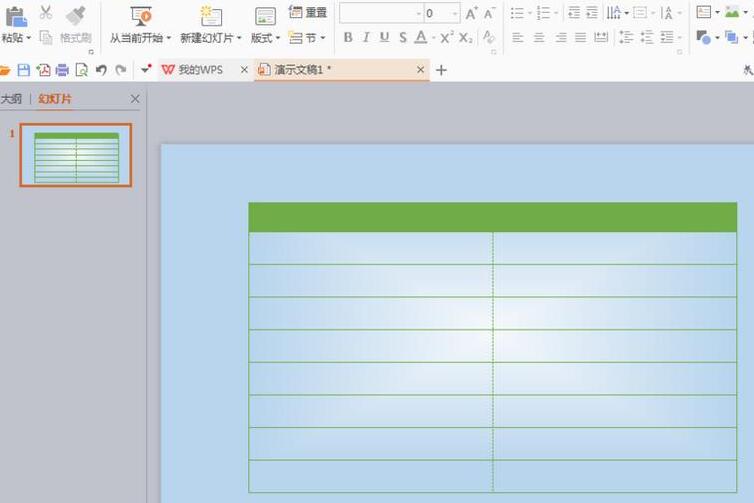Align text right
754x503 pixels.
tap(560, 37)
